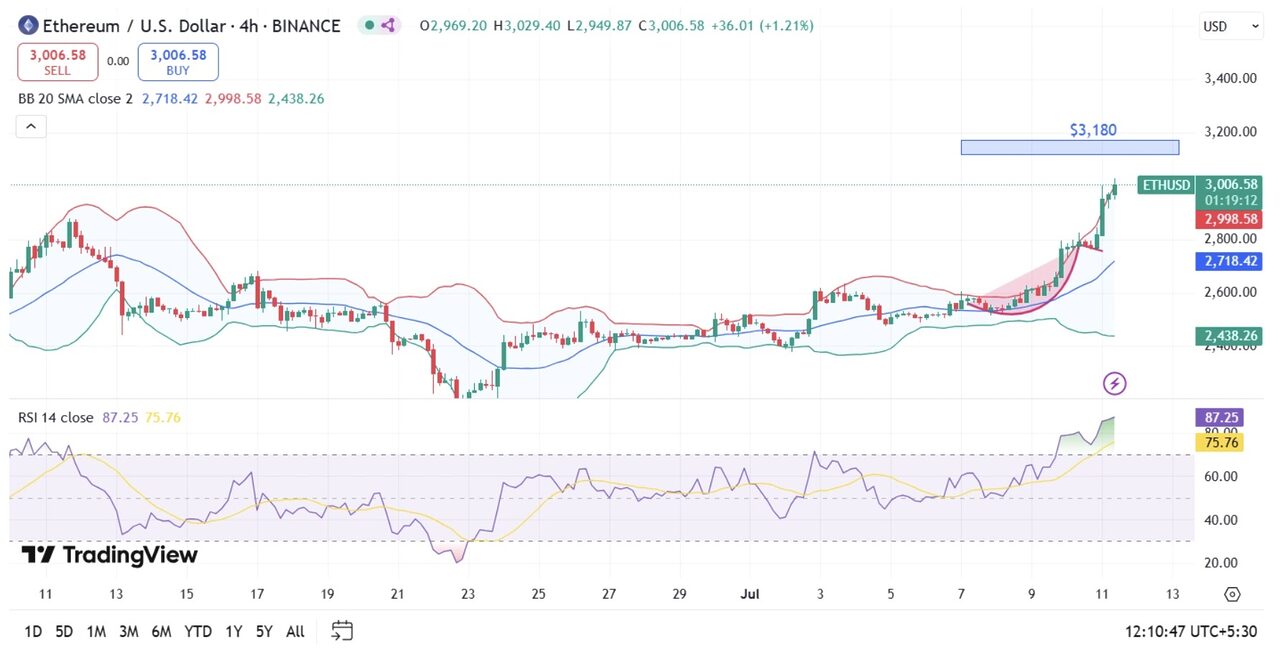The height and width of the screenshot is (659, 1280).
Task: Click the ETHUSD price axis tag
Action: click(x=1167, y=185)
